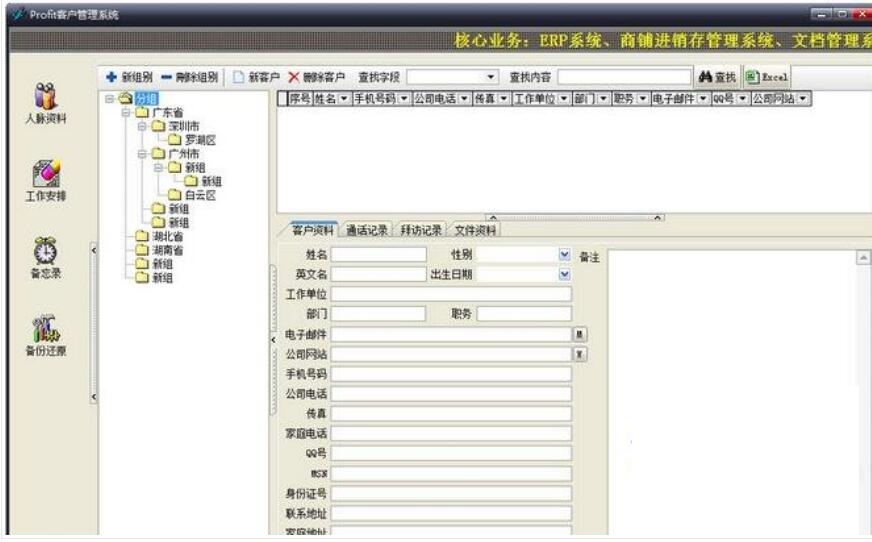Switch to the 文件资料 tab
872x542 pixels.
coord(475,230)
